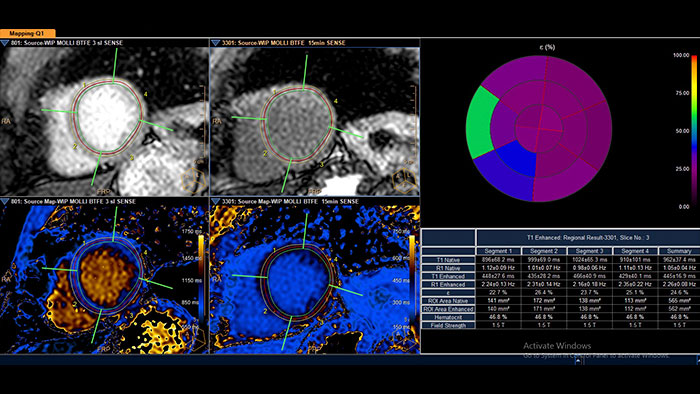Select the R1 Native row header

pos(448,268)
